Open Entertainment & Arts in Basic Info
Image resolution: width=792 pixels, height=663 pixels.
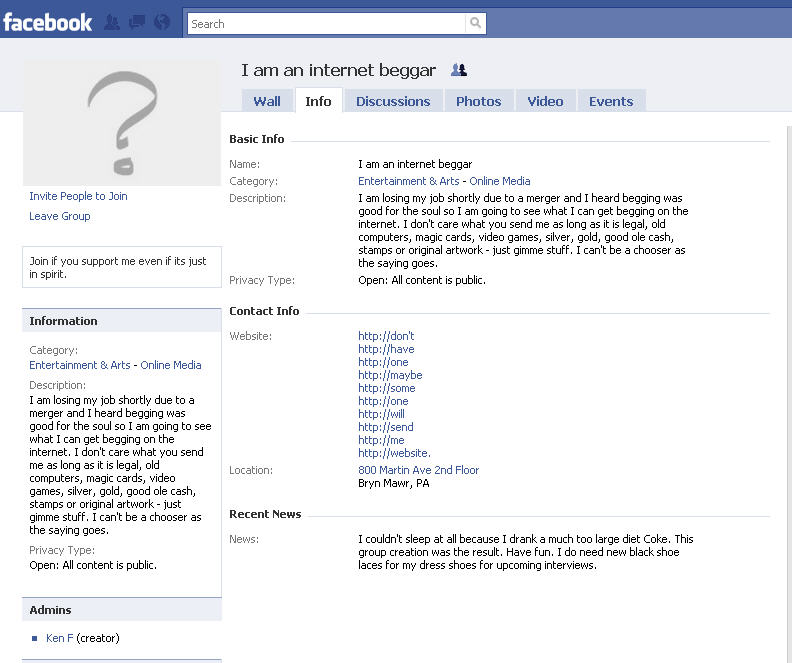[x=409, y=181]
